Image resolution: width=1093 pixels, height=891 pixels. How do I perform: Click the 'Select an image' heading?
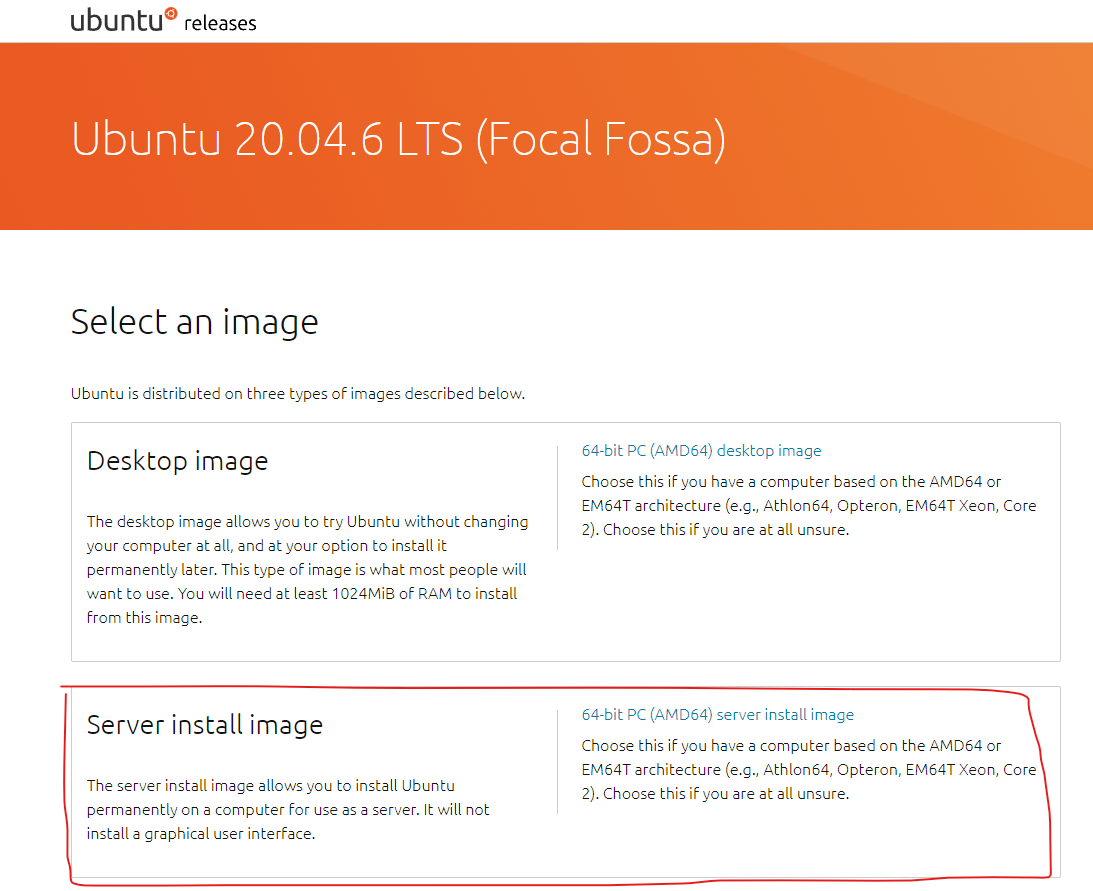coord(194,322)
